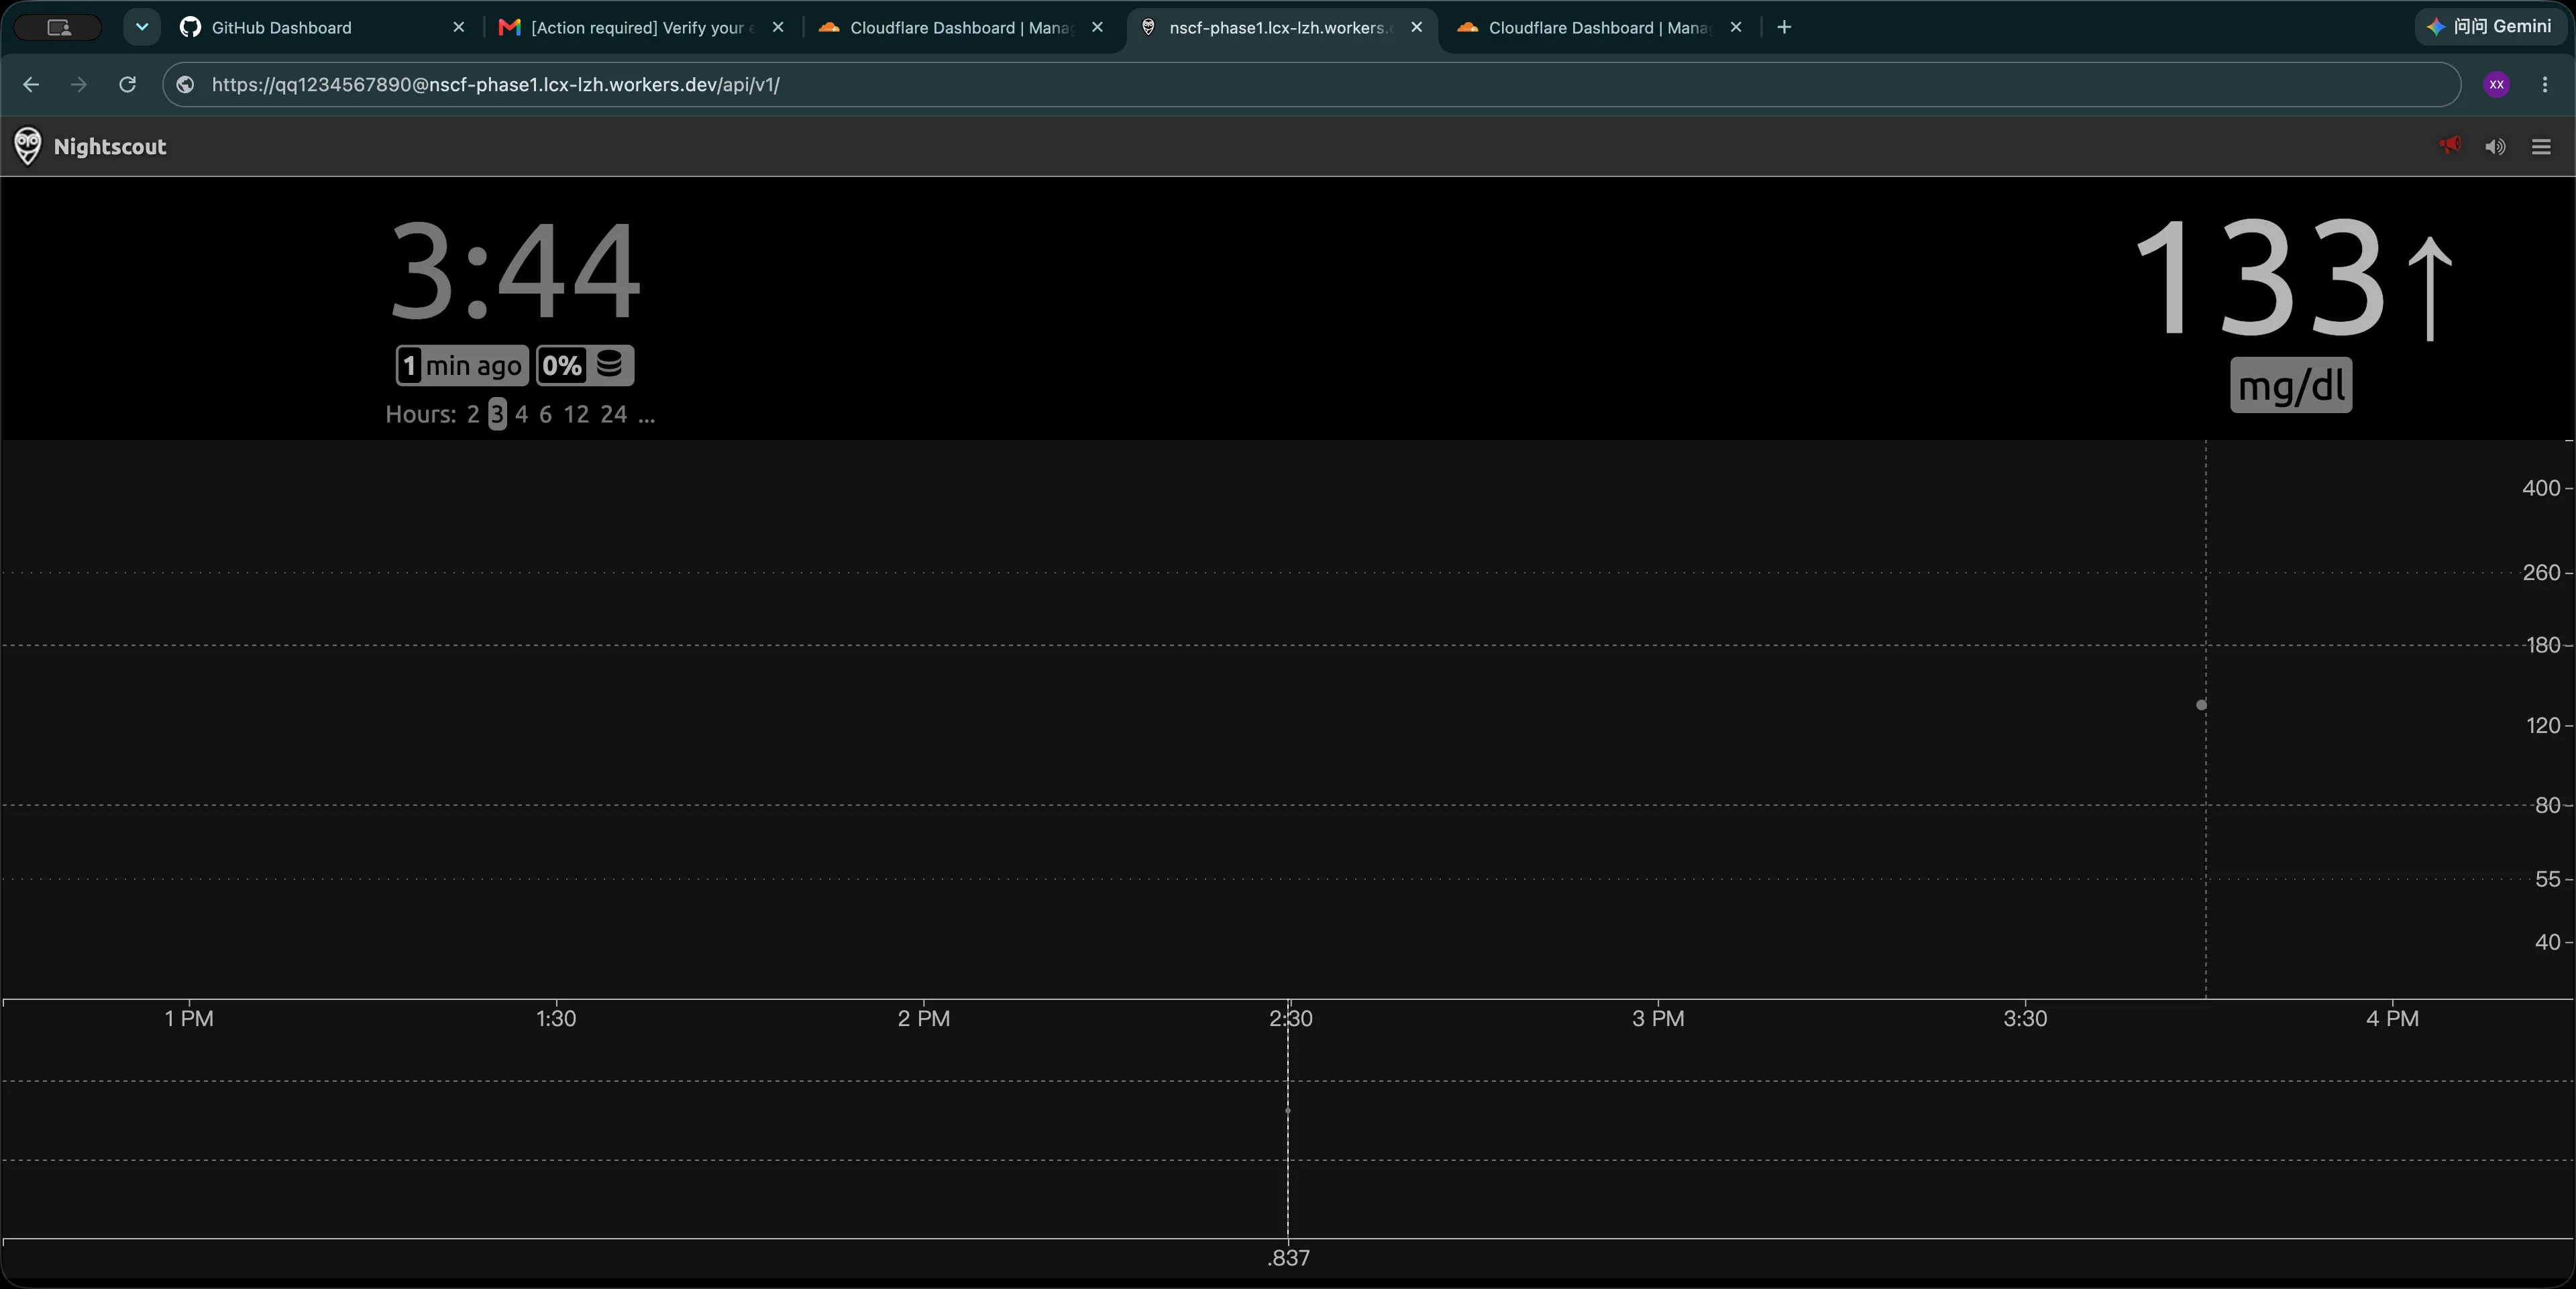The image size is (2576, 1289).
Task: Go forward in browser history
Action: coord(79,85)
